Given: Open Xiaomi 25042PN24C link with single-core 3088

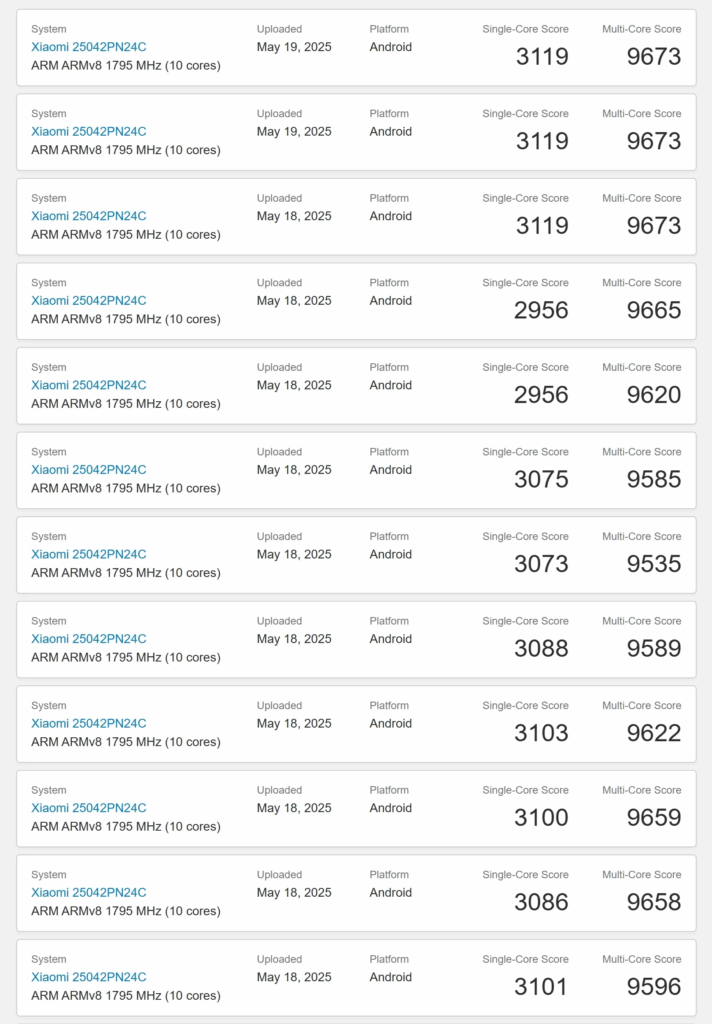Looking at the screenshot, I should tap(88, 639).
